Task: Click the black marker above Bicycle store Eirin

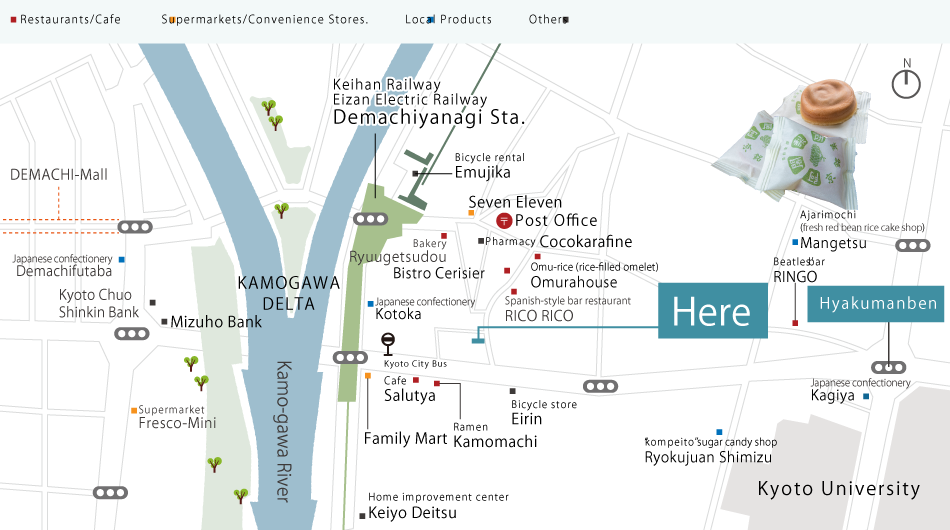Action: [513, 391]
